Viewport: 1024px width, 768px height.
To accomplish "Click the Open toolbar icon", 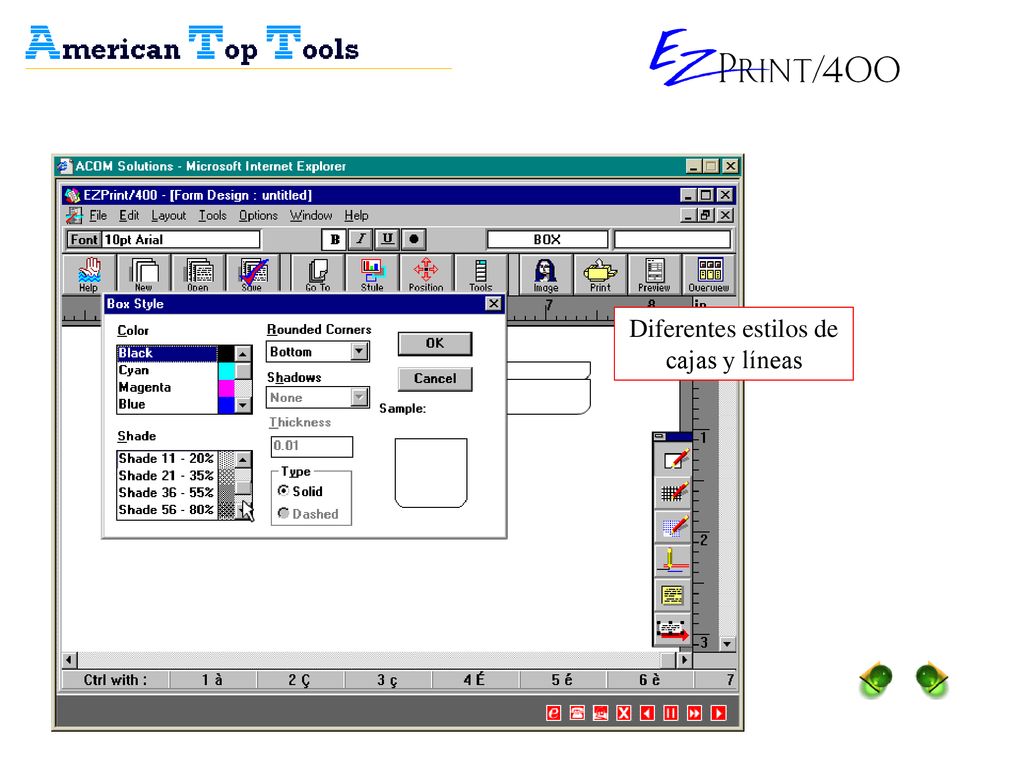I will pyautogui.click(x=198, y=274).
